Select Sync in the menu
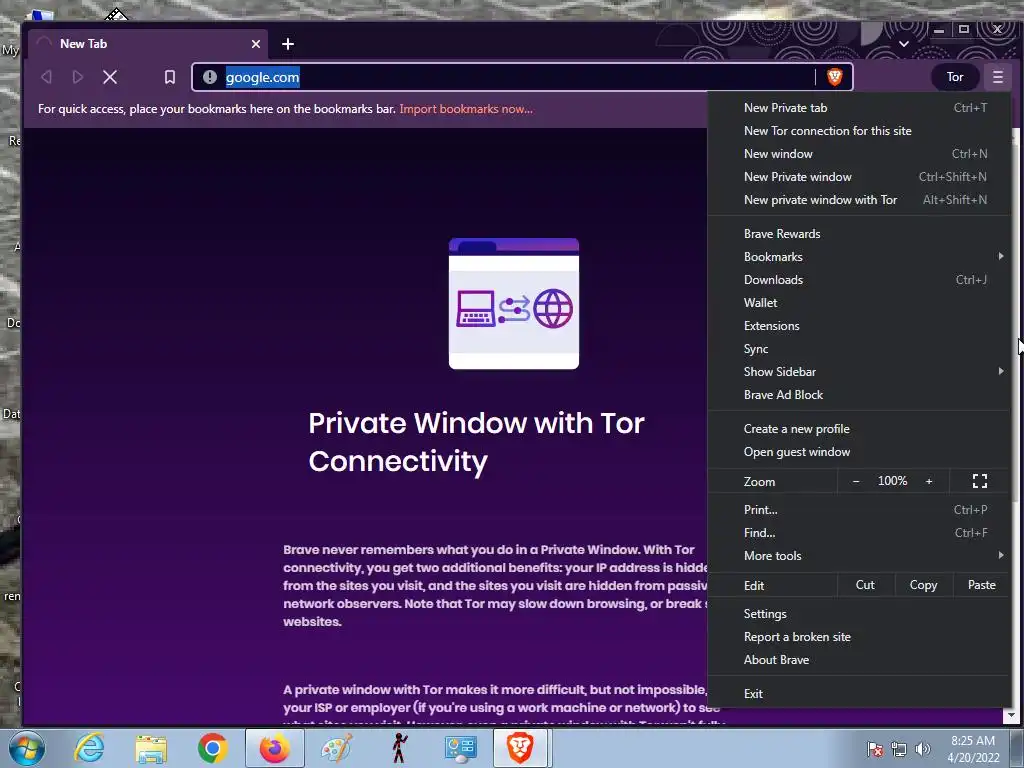The image size is (1024, 768). 859,349
